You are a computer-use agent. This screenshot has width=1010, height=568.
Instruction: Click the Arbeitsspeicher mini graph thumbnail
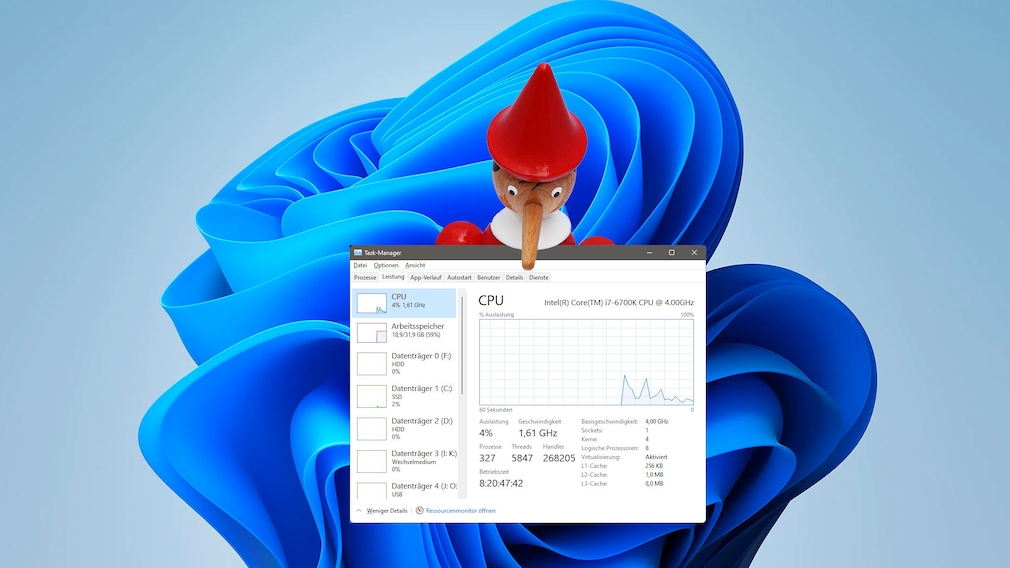tap(372, 333)
